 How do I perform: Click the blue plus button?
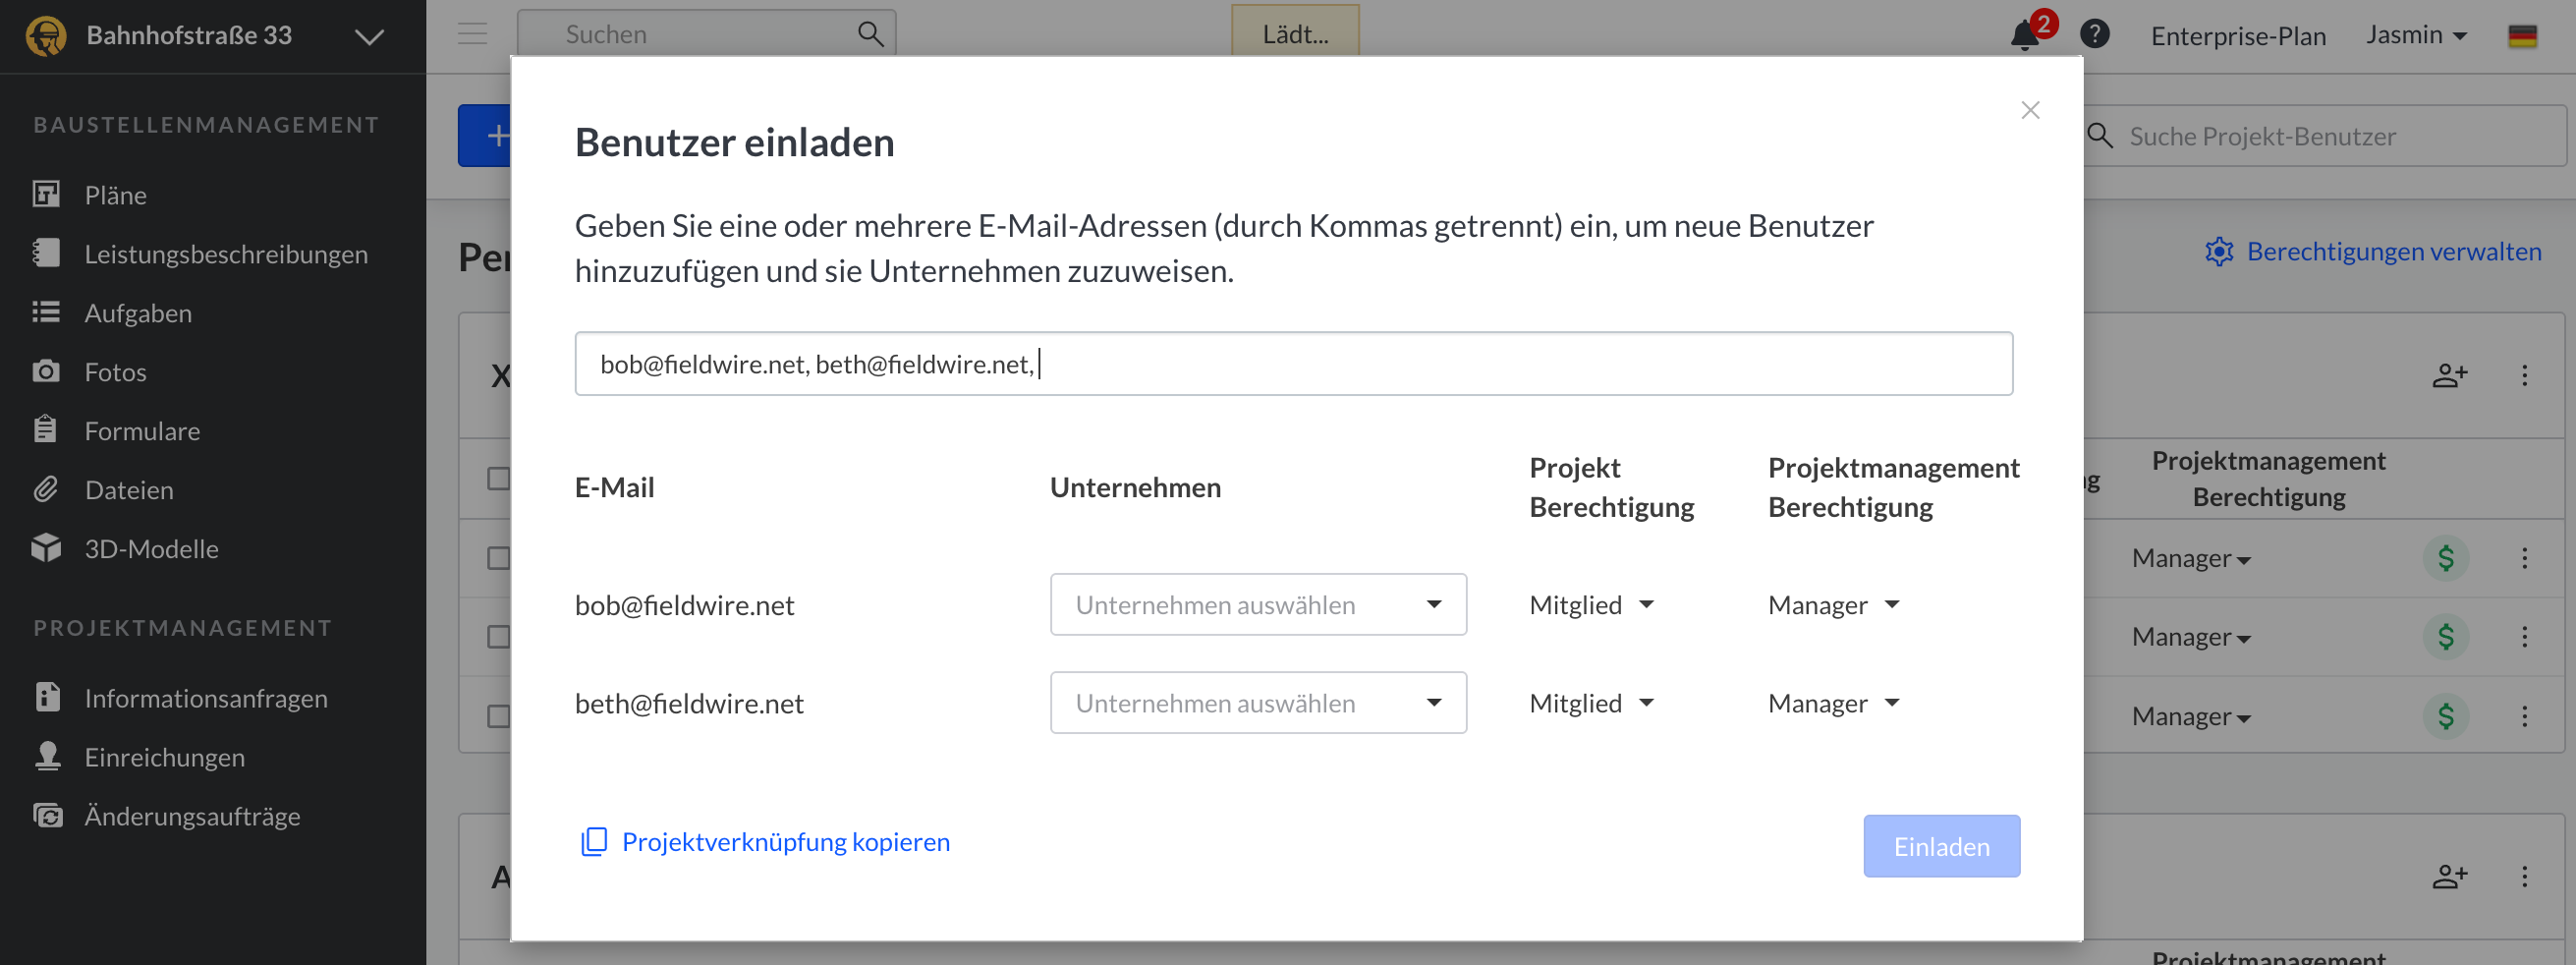point(485,136)
